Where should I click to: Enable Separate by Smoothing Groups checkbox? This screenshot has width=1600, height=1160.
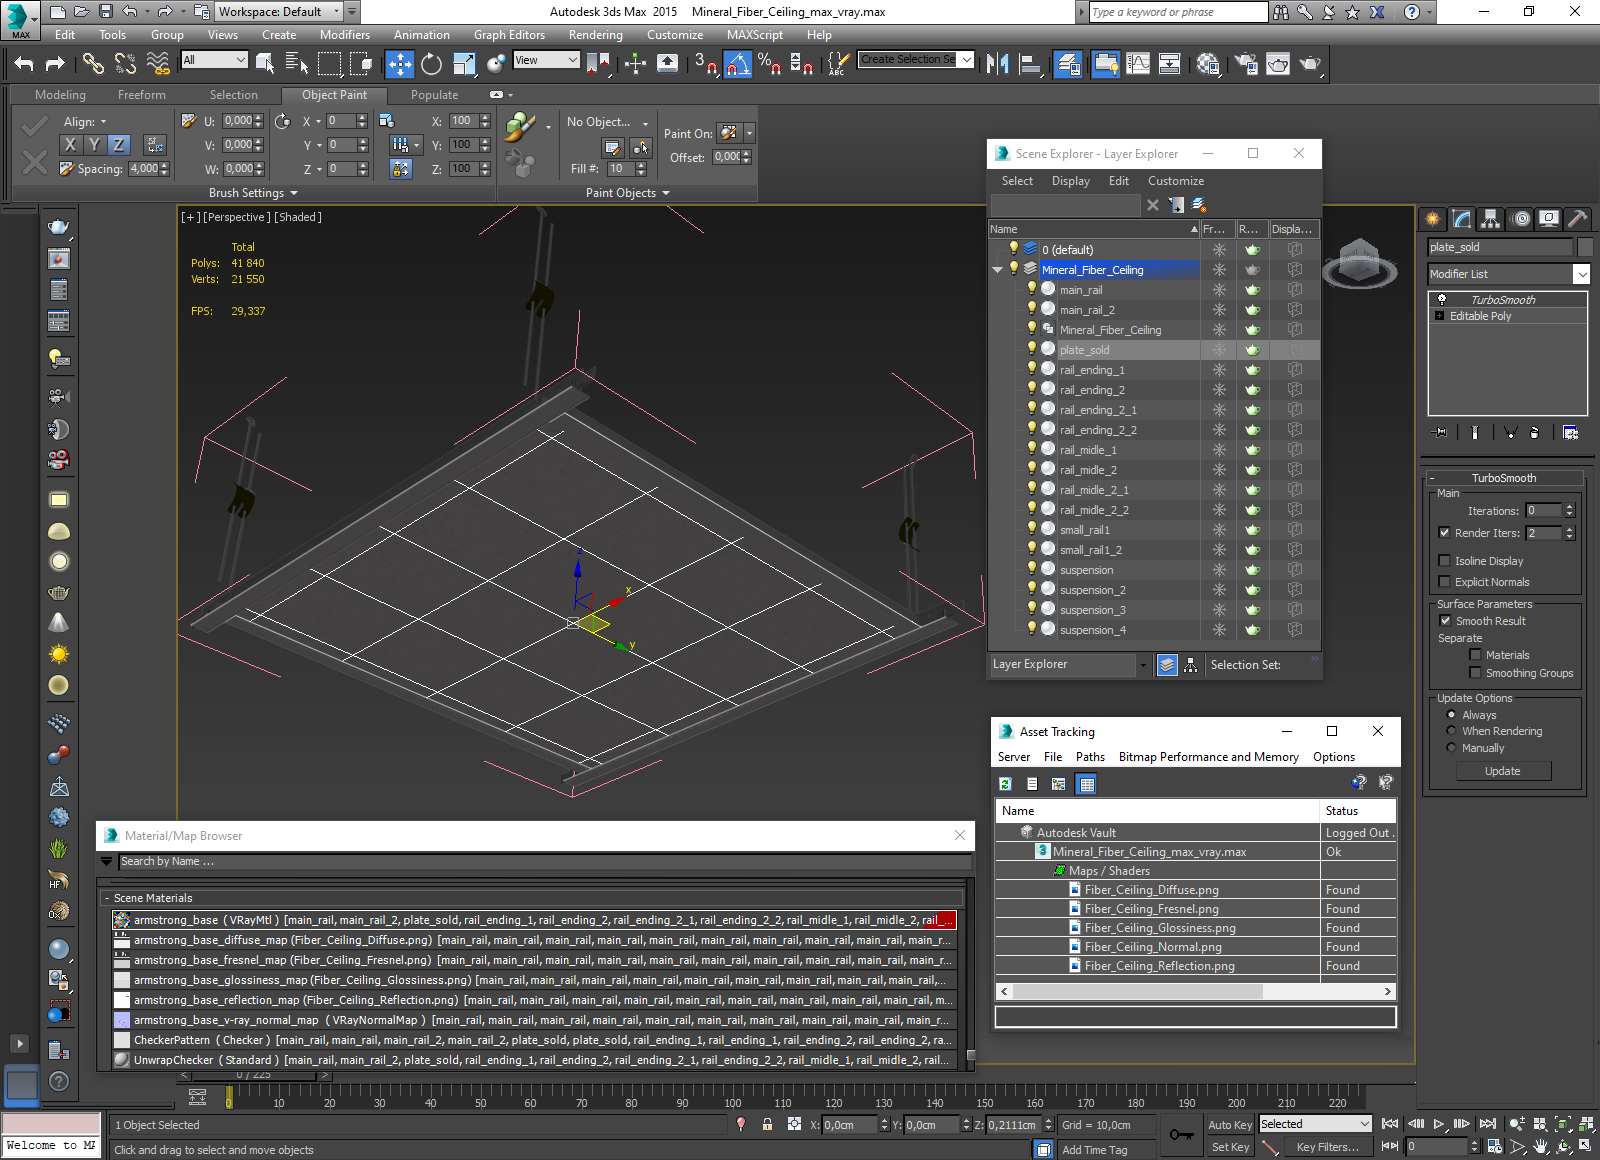click(1475, 673)
